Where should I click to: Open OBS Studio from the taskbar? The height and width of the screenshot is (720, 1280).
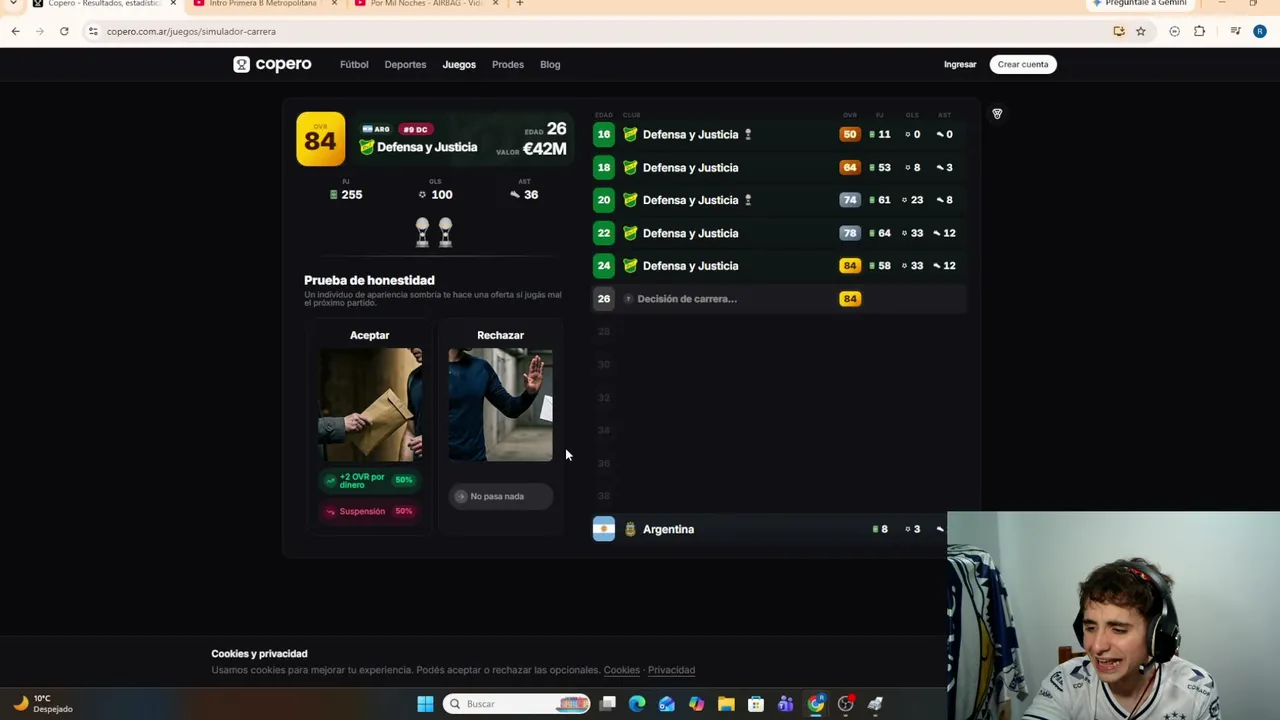coord(846,704)
